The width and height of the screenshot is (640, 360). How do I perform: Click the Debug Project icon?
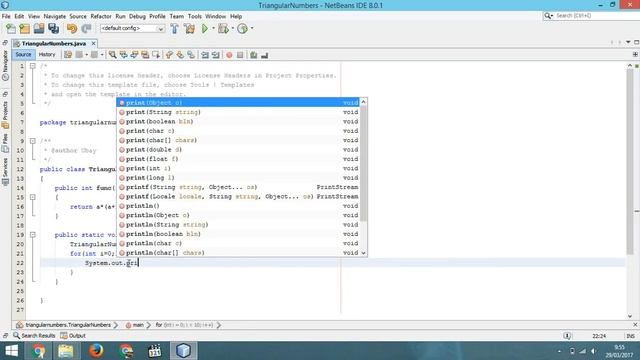(223, 29)
